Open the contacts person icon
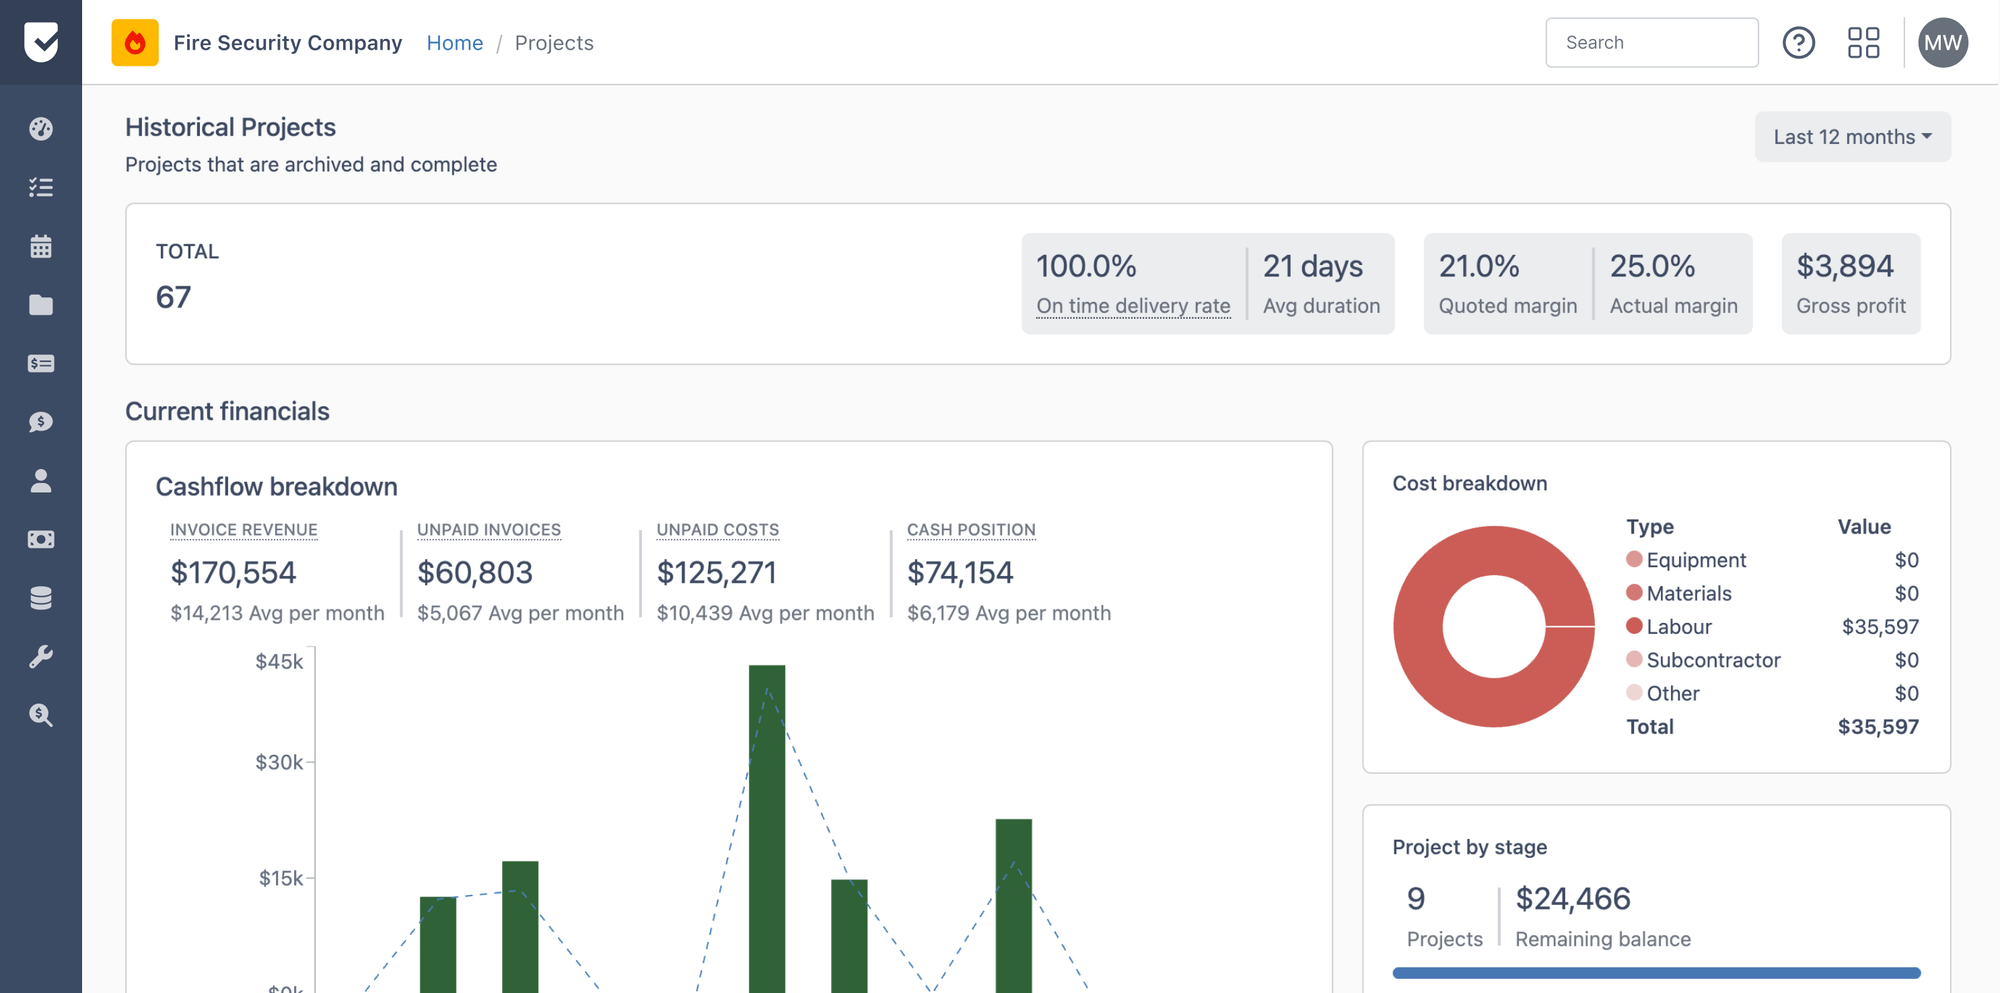Viewport: 2000px width, 993px height. (40, 481)
